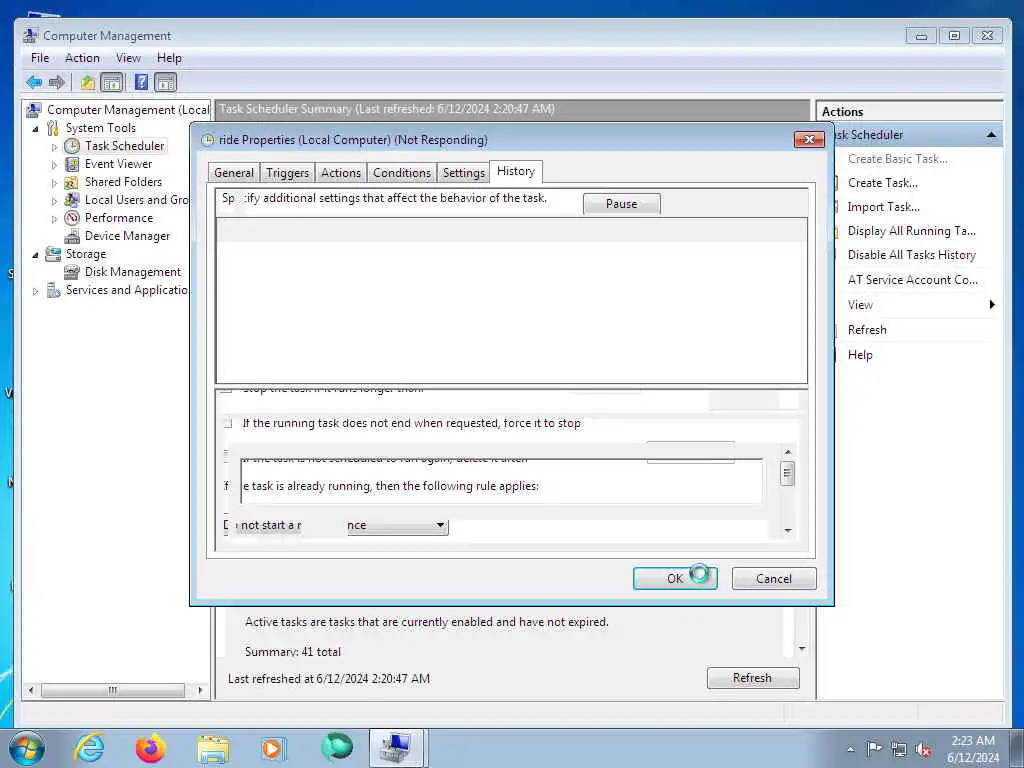Open the View submenu arrow in Actions

pyautogui.click(x=992, y=304)
